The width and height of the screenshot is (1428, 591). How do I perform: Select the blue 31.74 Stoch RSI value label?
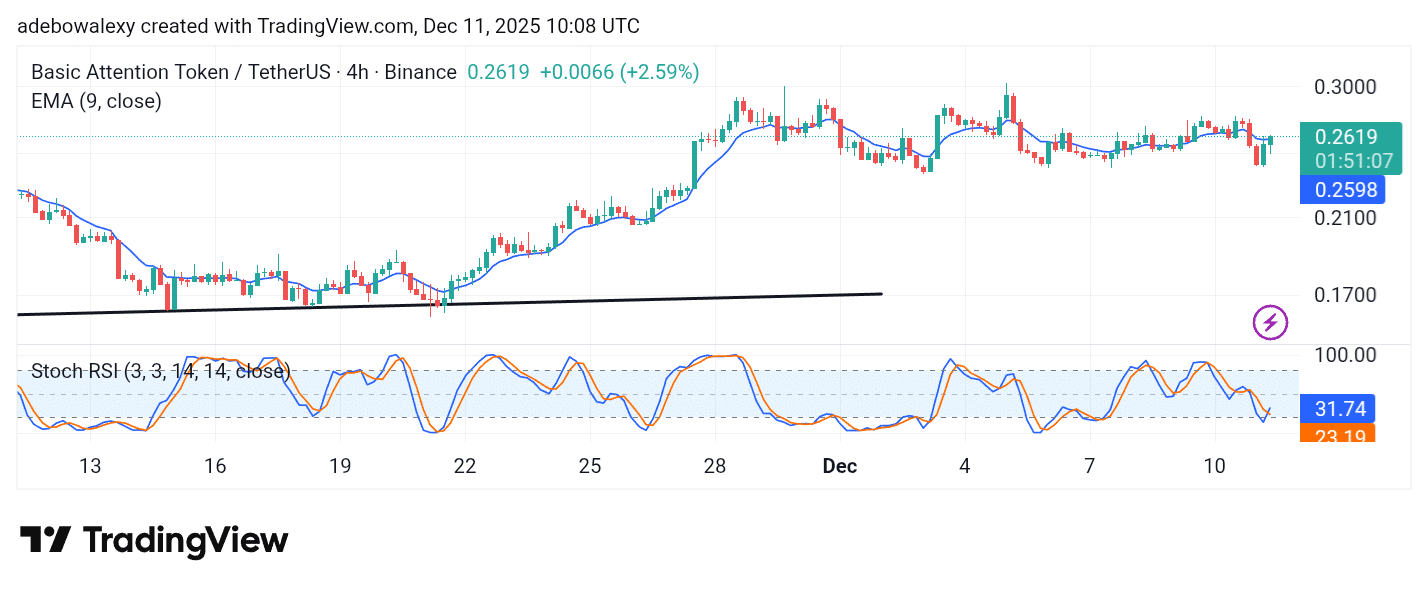pyautogui.click(x=1340, y=408)
